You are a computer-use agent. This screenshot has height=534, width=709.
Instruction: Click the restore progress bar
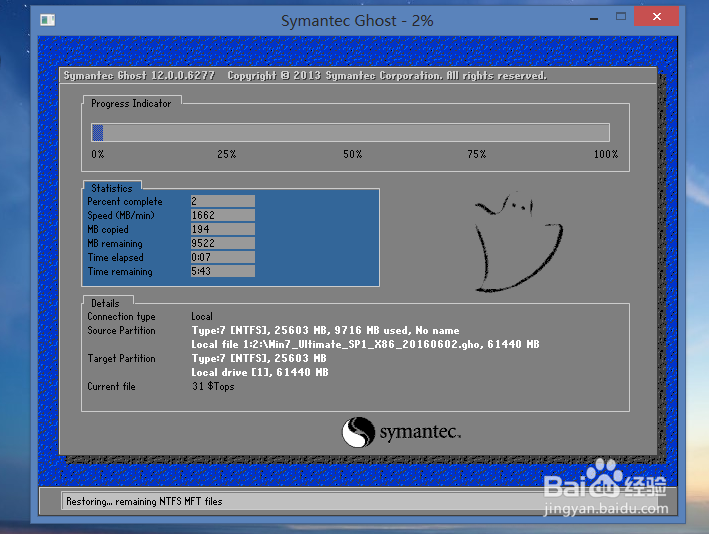pos(350,132)
